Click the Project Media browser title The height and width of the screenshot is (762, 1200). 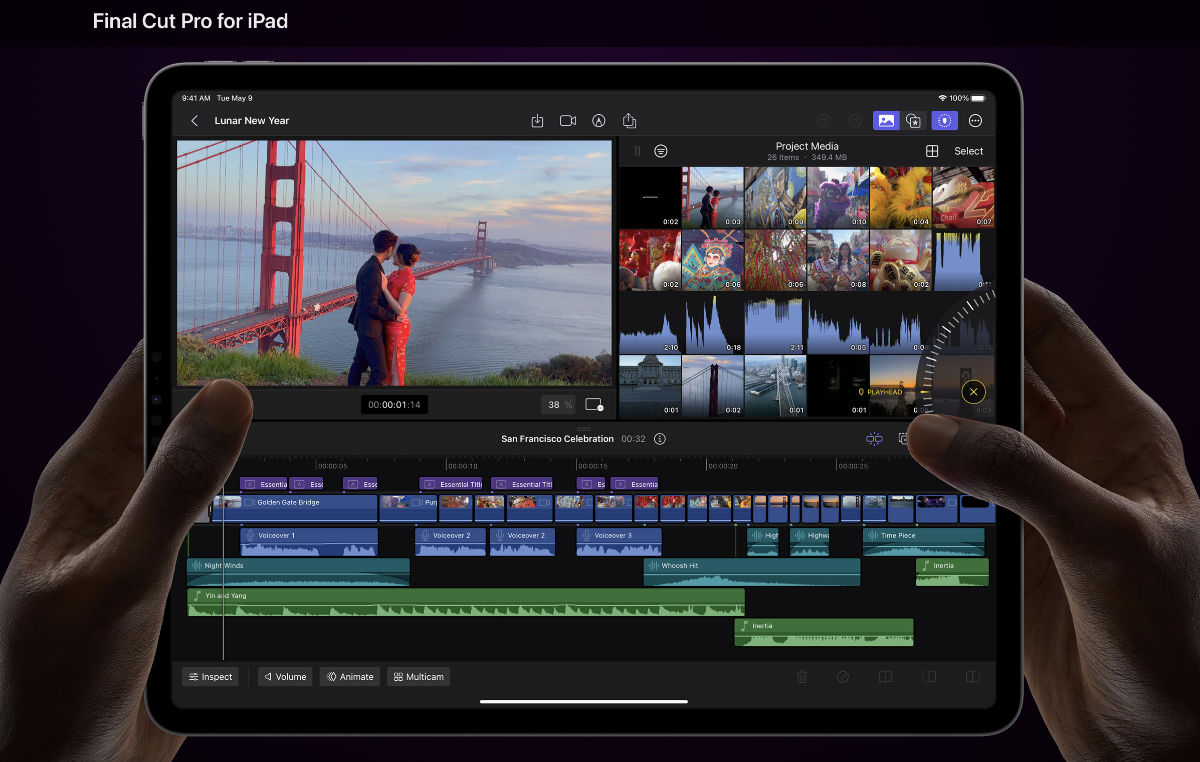pyautogui.click(x=807, y=146)
